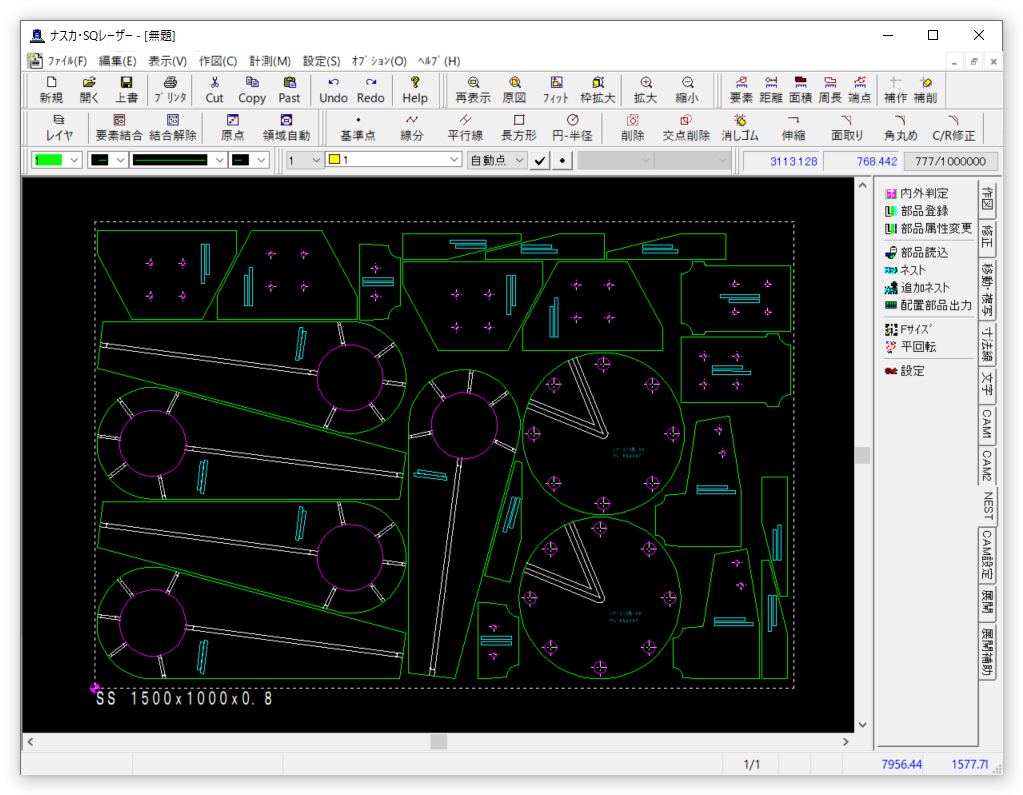The height and width of the screenshot is (795, 1023).
Task: Set the origin with 原点 tool
Action: (x=232, y=127)
